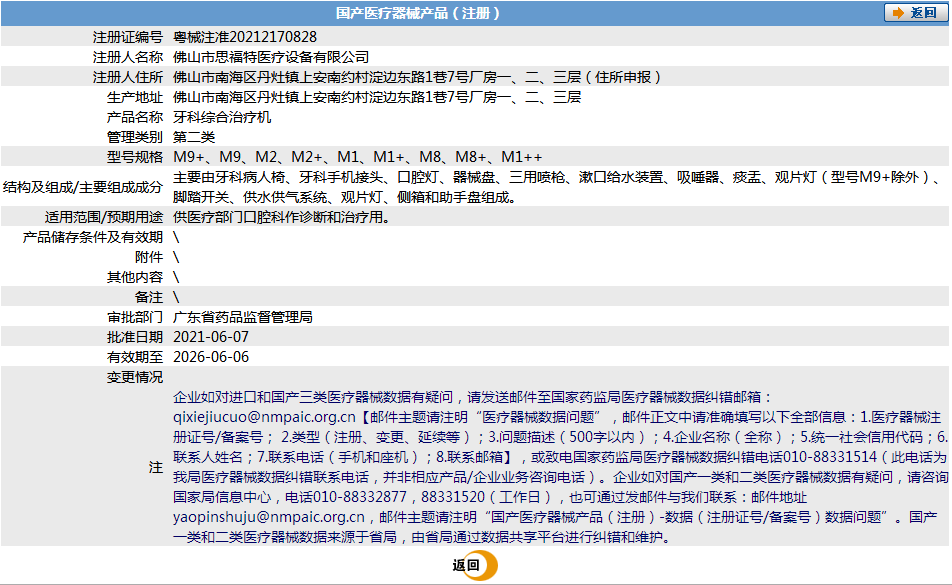952x585 pixels.
Task: Click the 其他内容 label
Action: click(x=135, y=277)
